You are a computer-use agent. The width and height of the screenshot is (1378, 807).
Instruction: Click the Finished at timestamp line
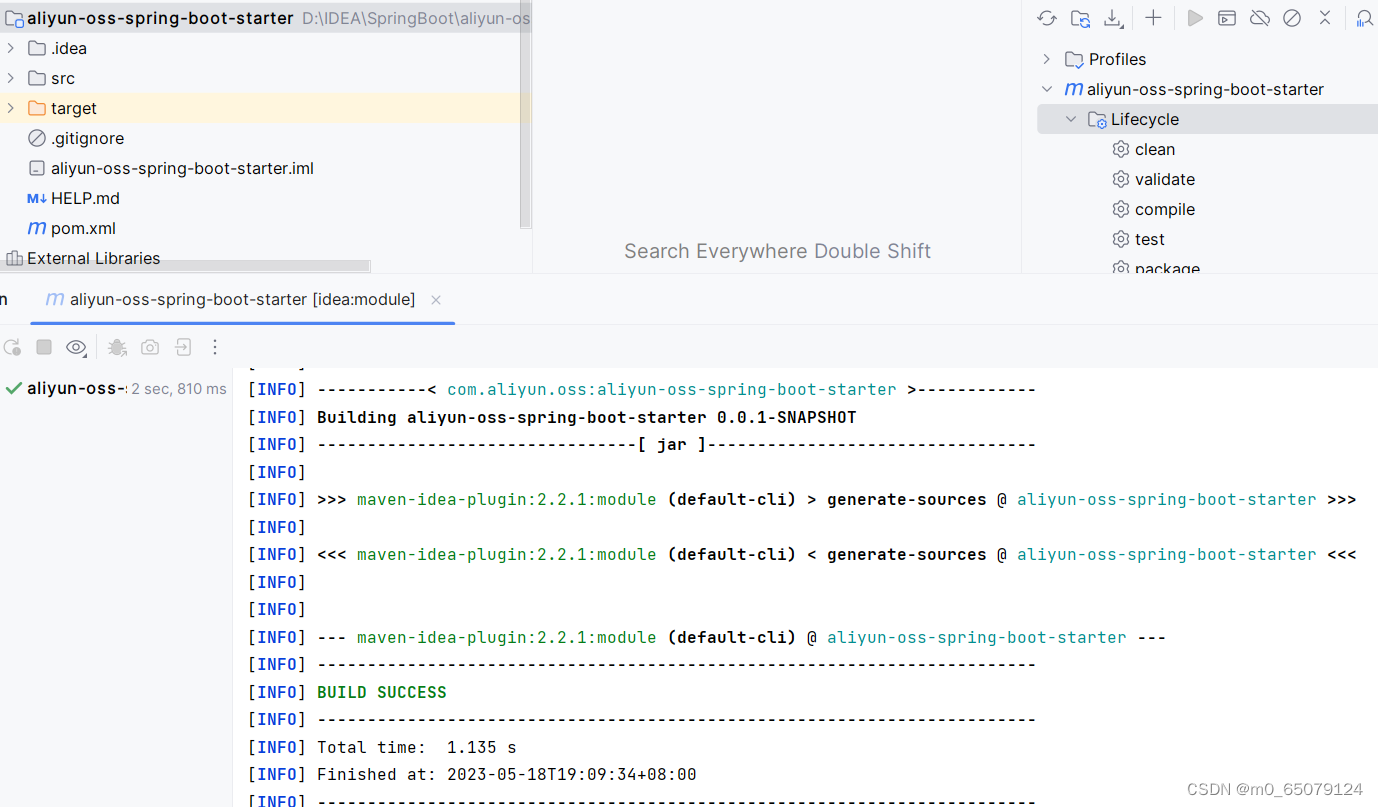(x=506, y=774)
